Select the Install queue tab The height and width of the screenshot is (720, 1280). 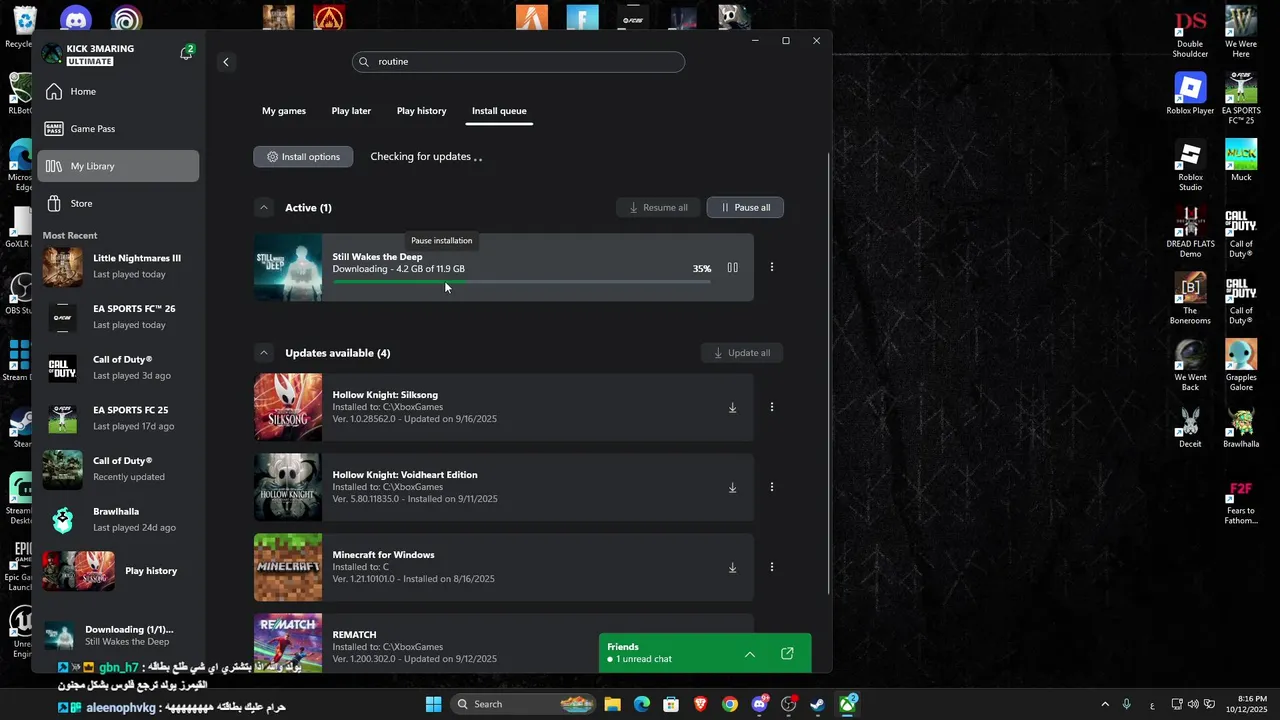click(x=499, y=111)
